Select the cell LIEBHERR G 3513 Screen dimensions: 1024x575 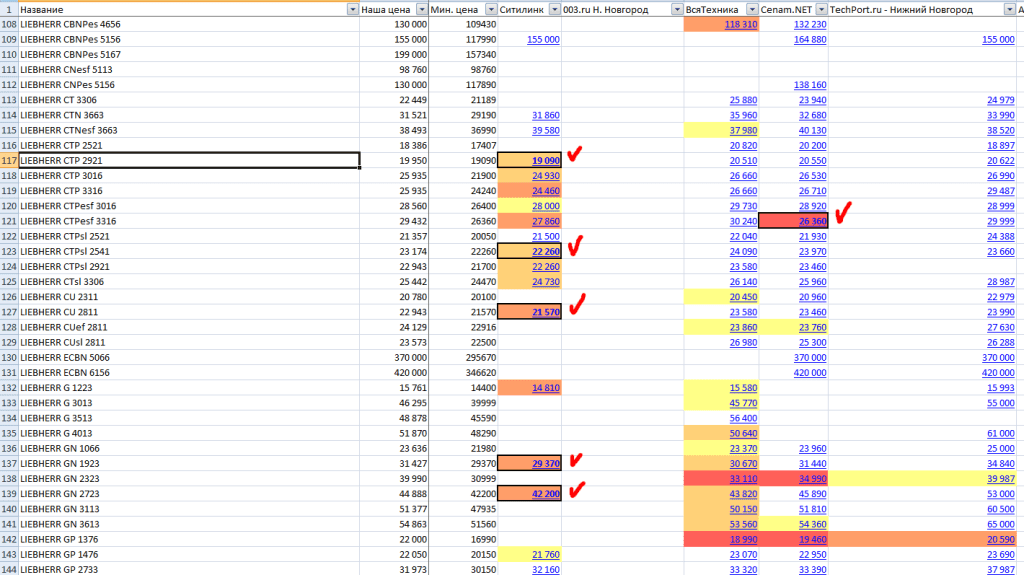tap(189, 418)
